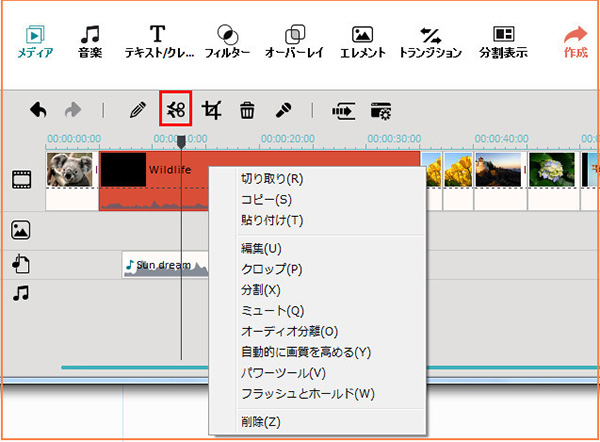Select the koala clip thumbnail
This screenshot has width=600, height=442.
click(70, 170)
